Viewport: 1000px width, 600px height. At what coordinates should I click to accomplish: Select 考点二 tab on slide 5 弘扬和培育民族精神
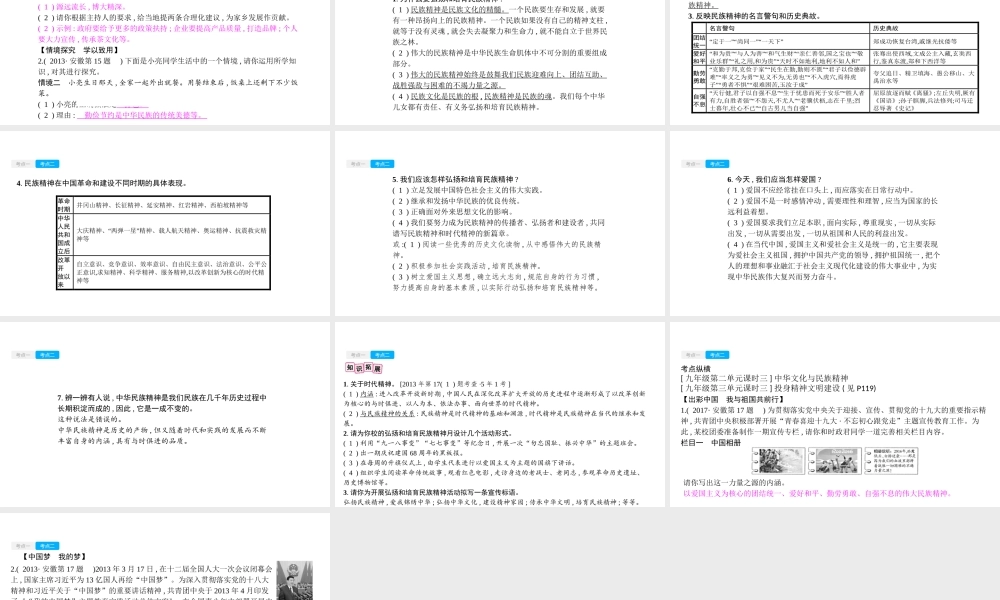[383, 164]
